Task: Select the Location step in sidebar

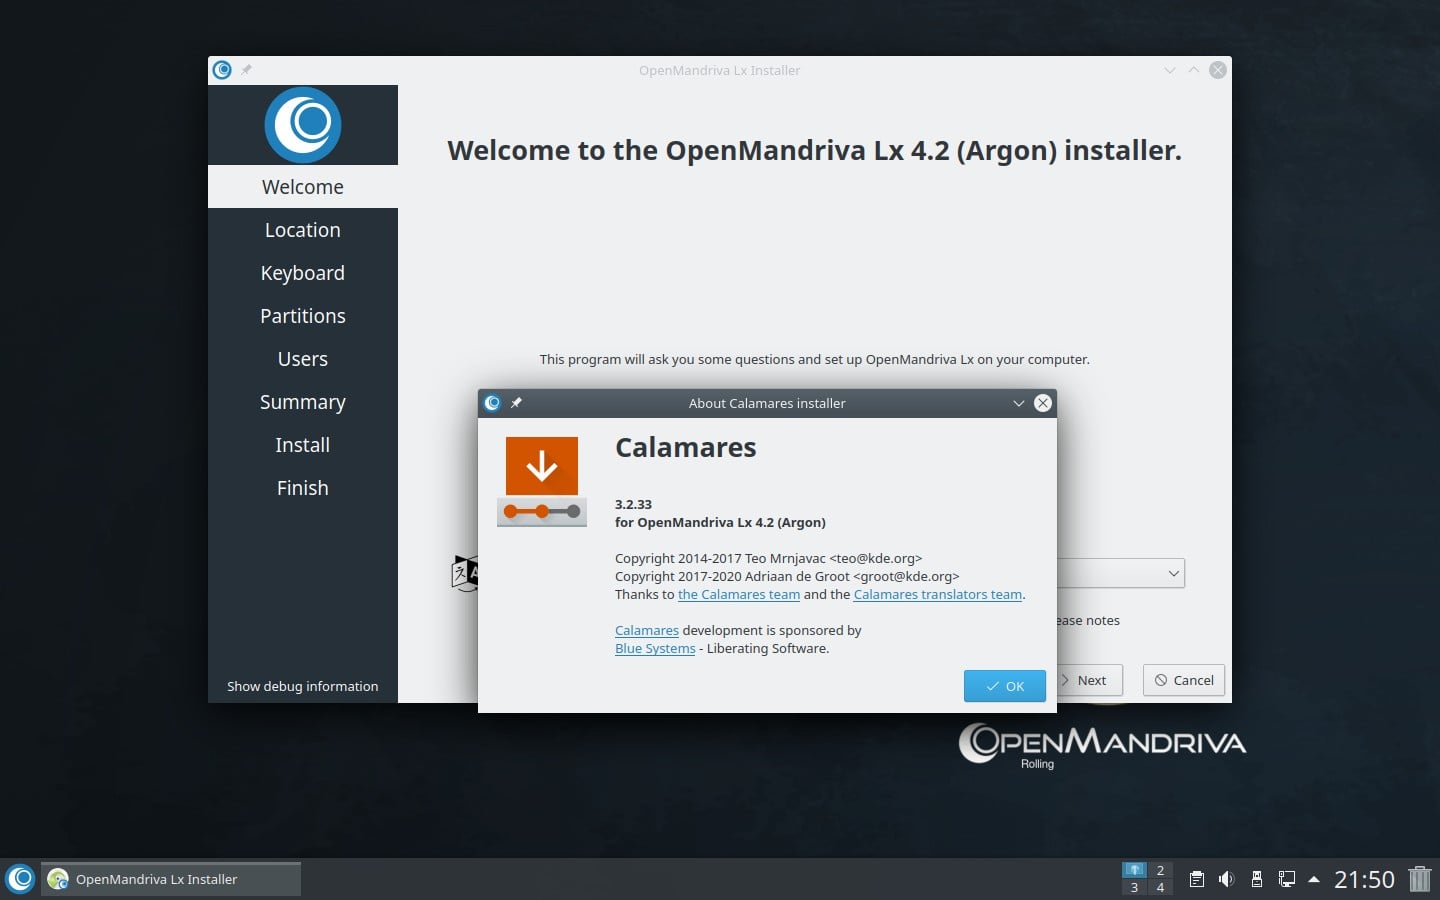Action: click(x=303, y=230)
